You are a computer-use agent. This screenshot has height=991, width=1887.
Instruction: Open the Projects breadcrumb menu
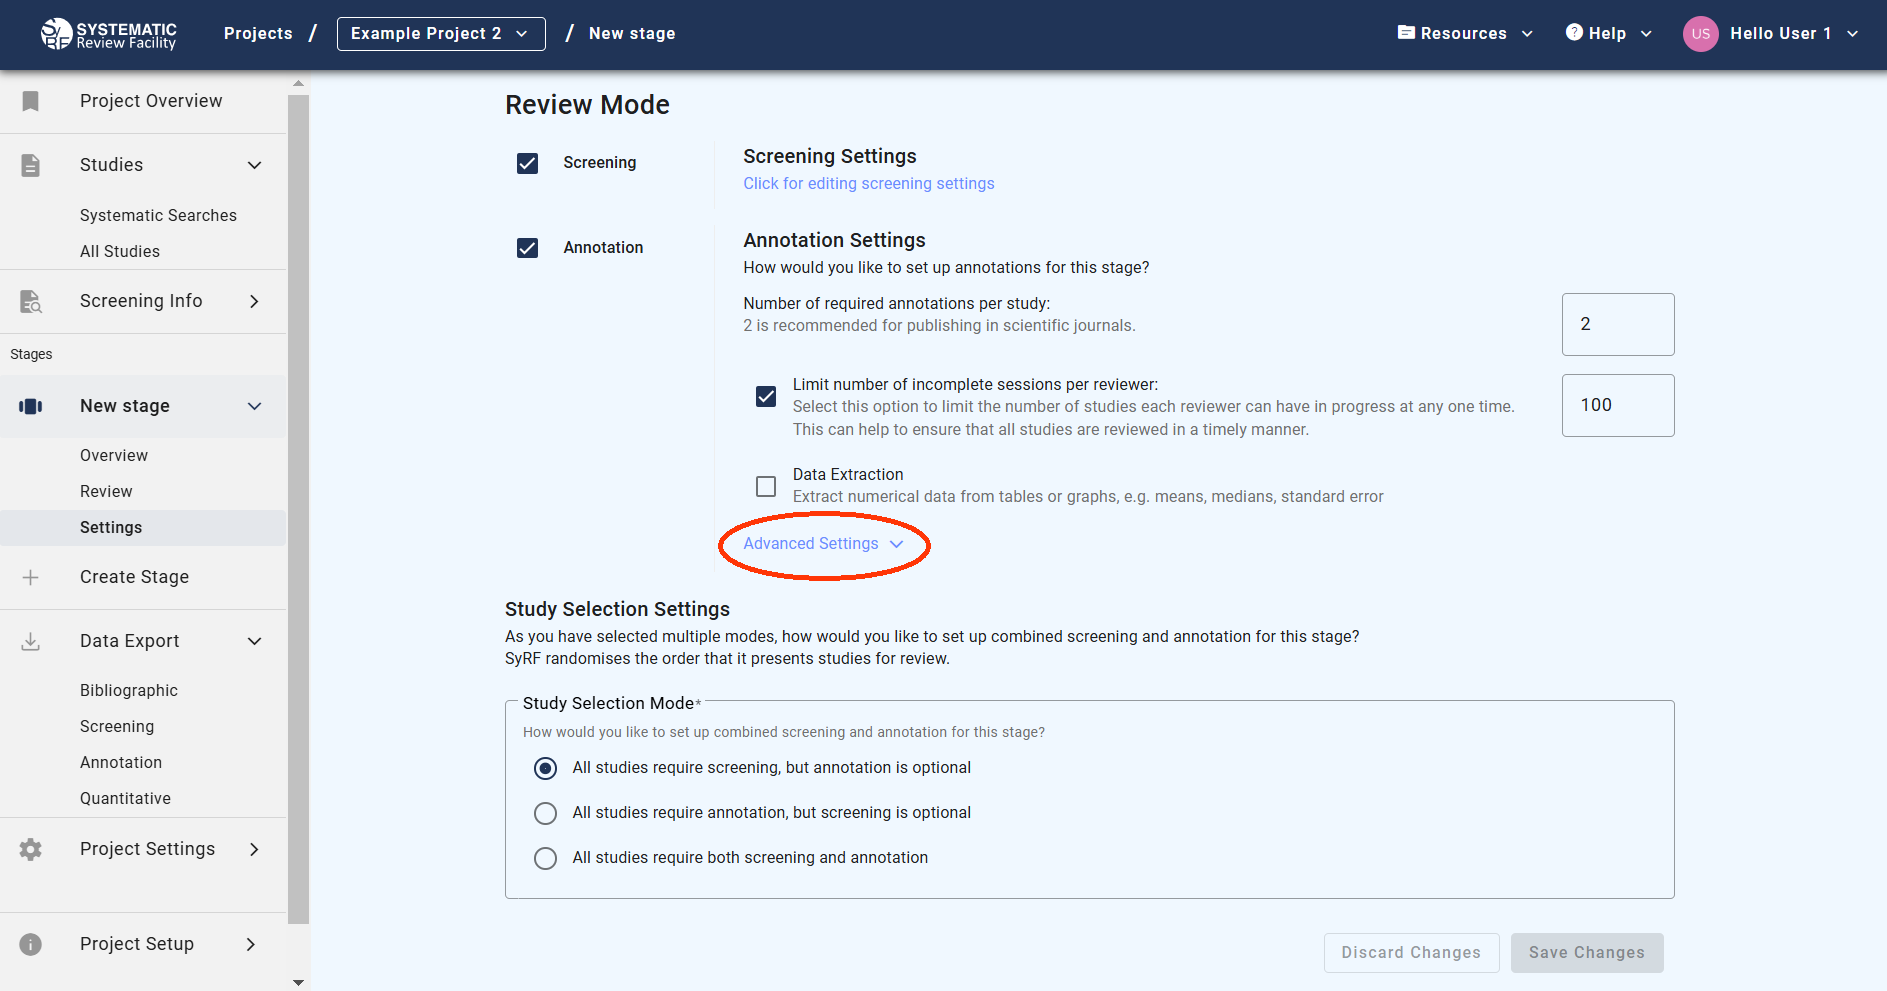click(x=257, y=33)
